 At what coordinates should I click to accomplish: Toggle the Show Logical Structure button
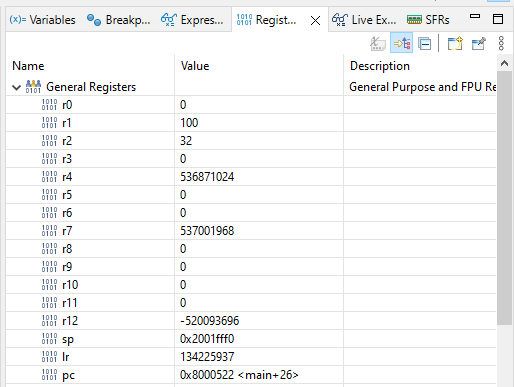[402, 43]
